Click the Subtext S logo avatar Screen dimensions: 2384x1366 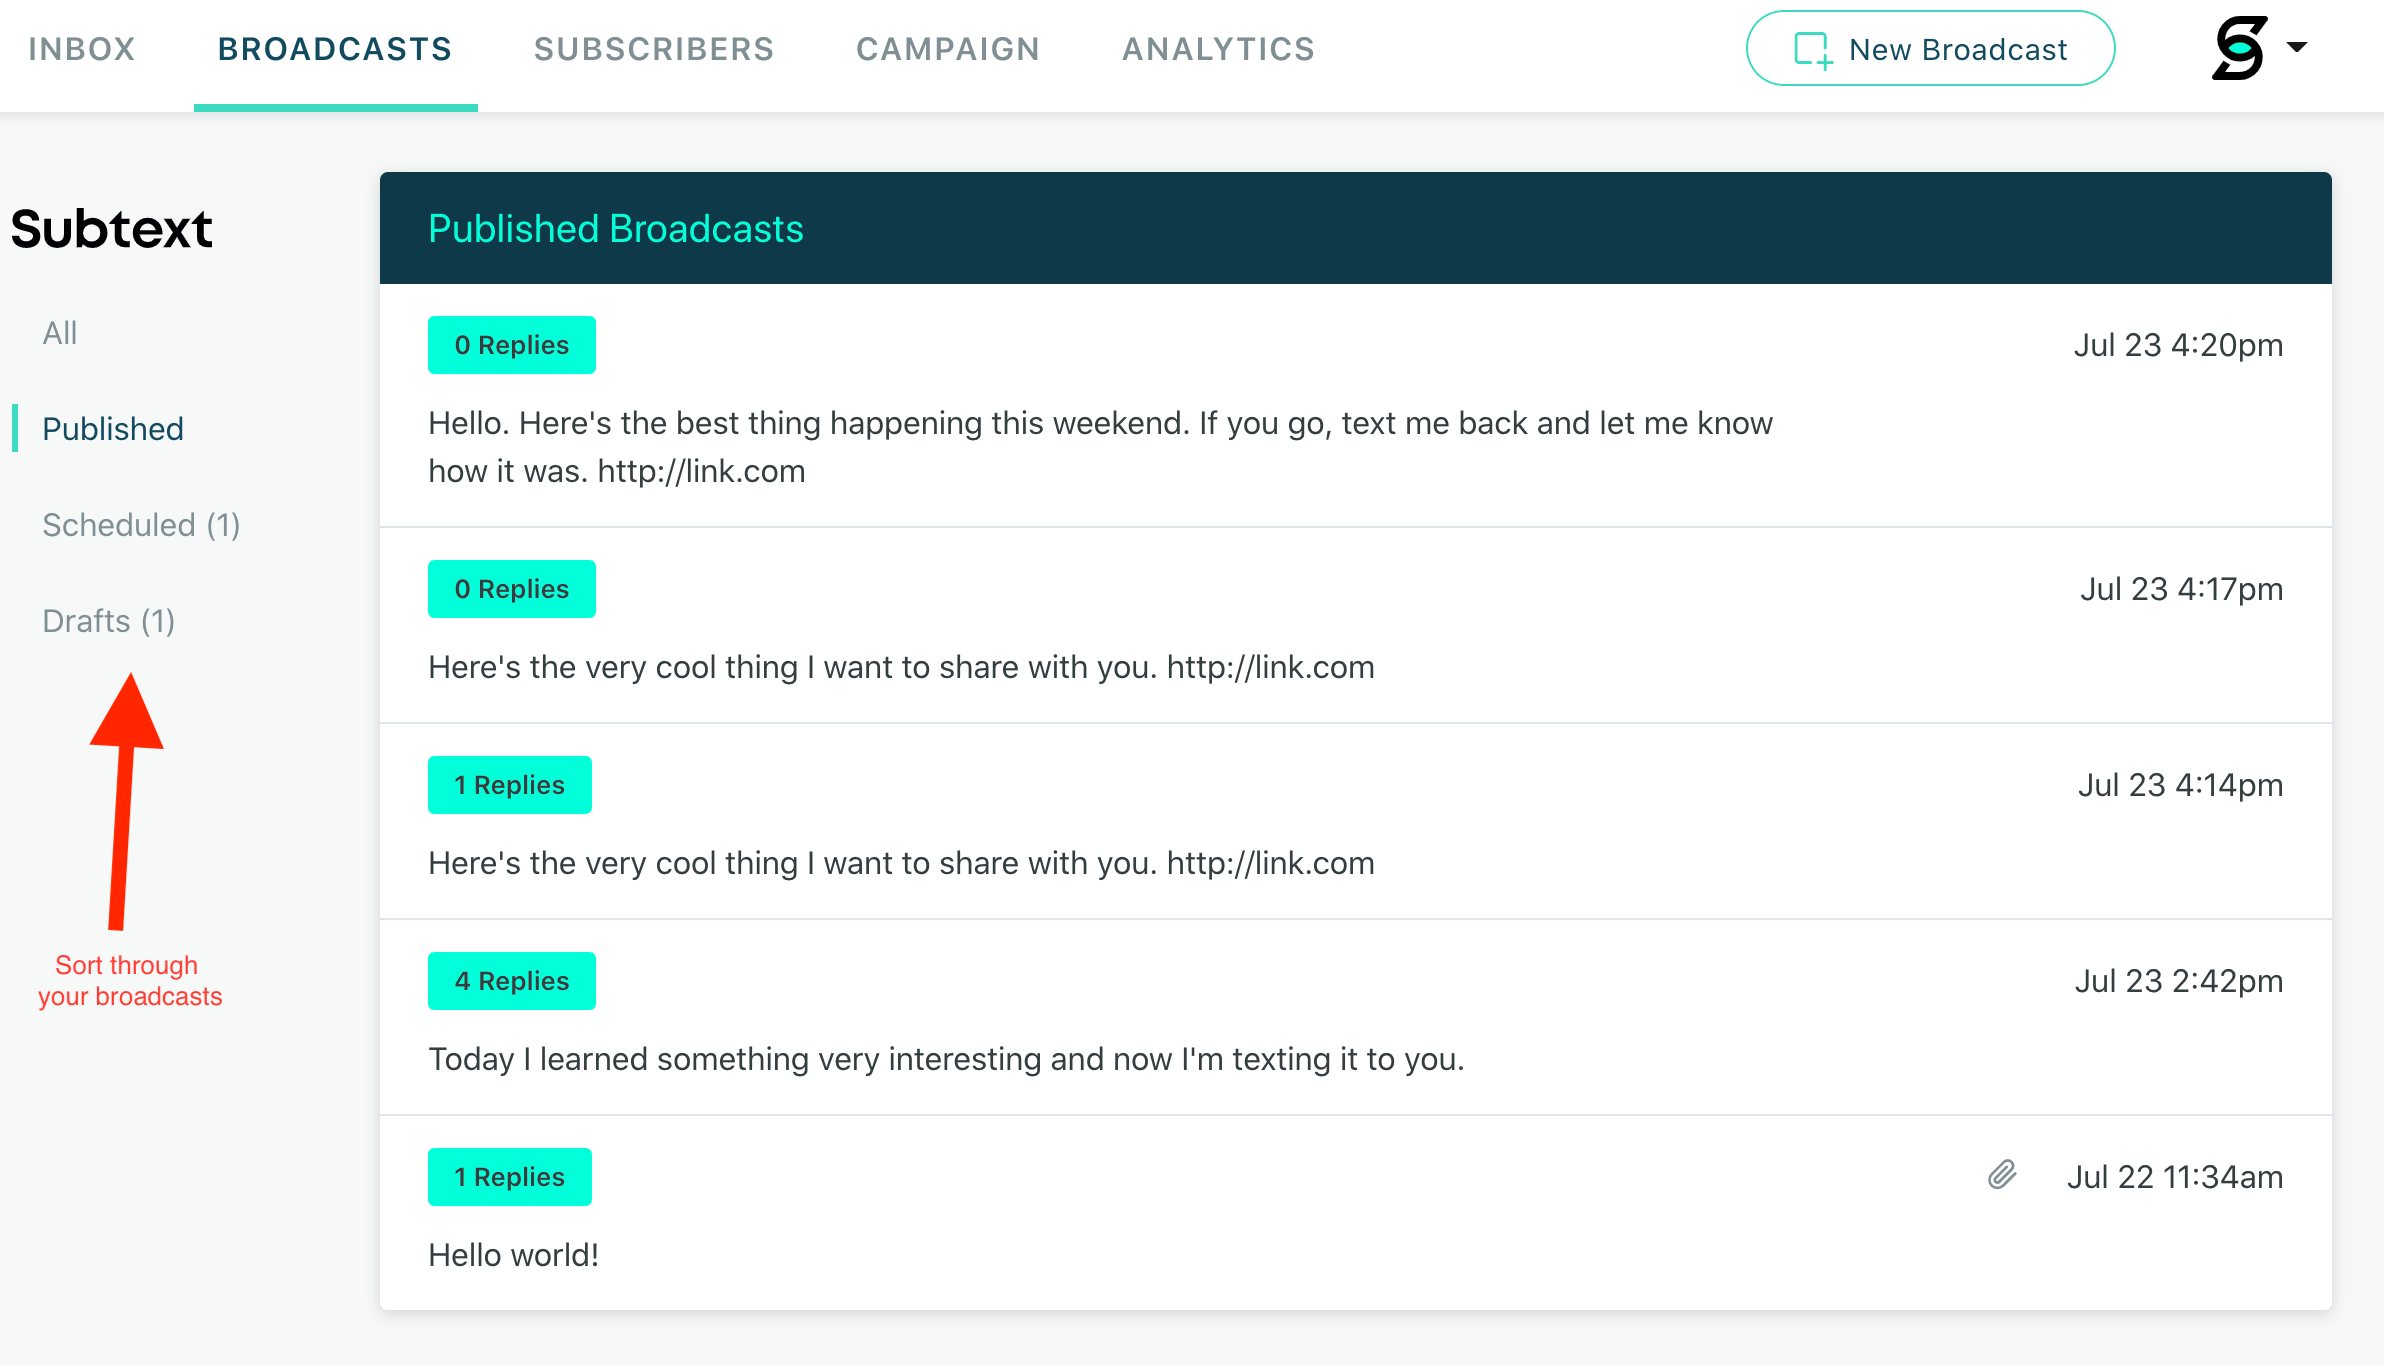[2239, 48]
